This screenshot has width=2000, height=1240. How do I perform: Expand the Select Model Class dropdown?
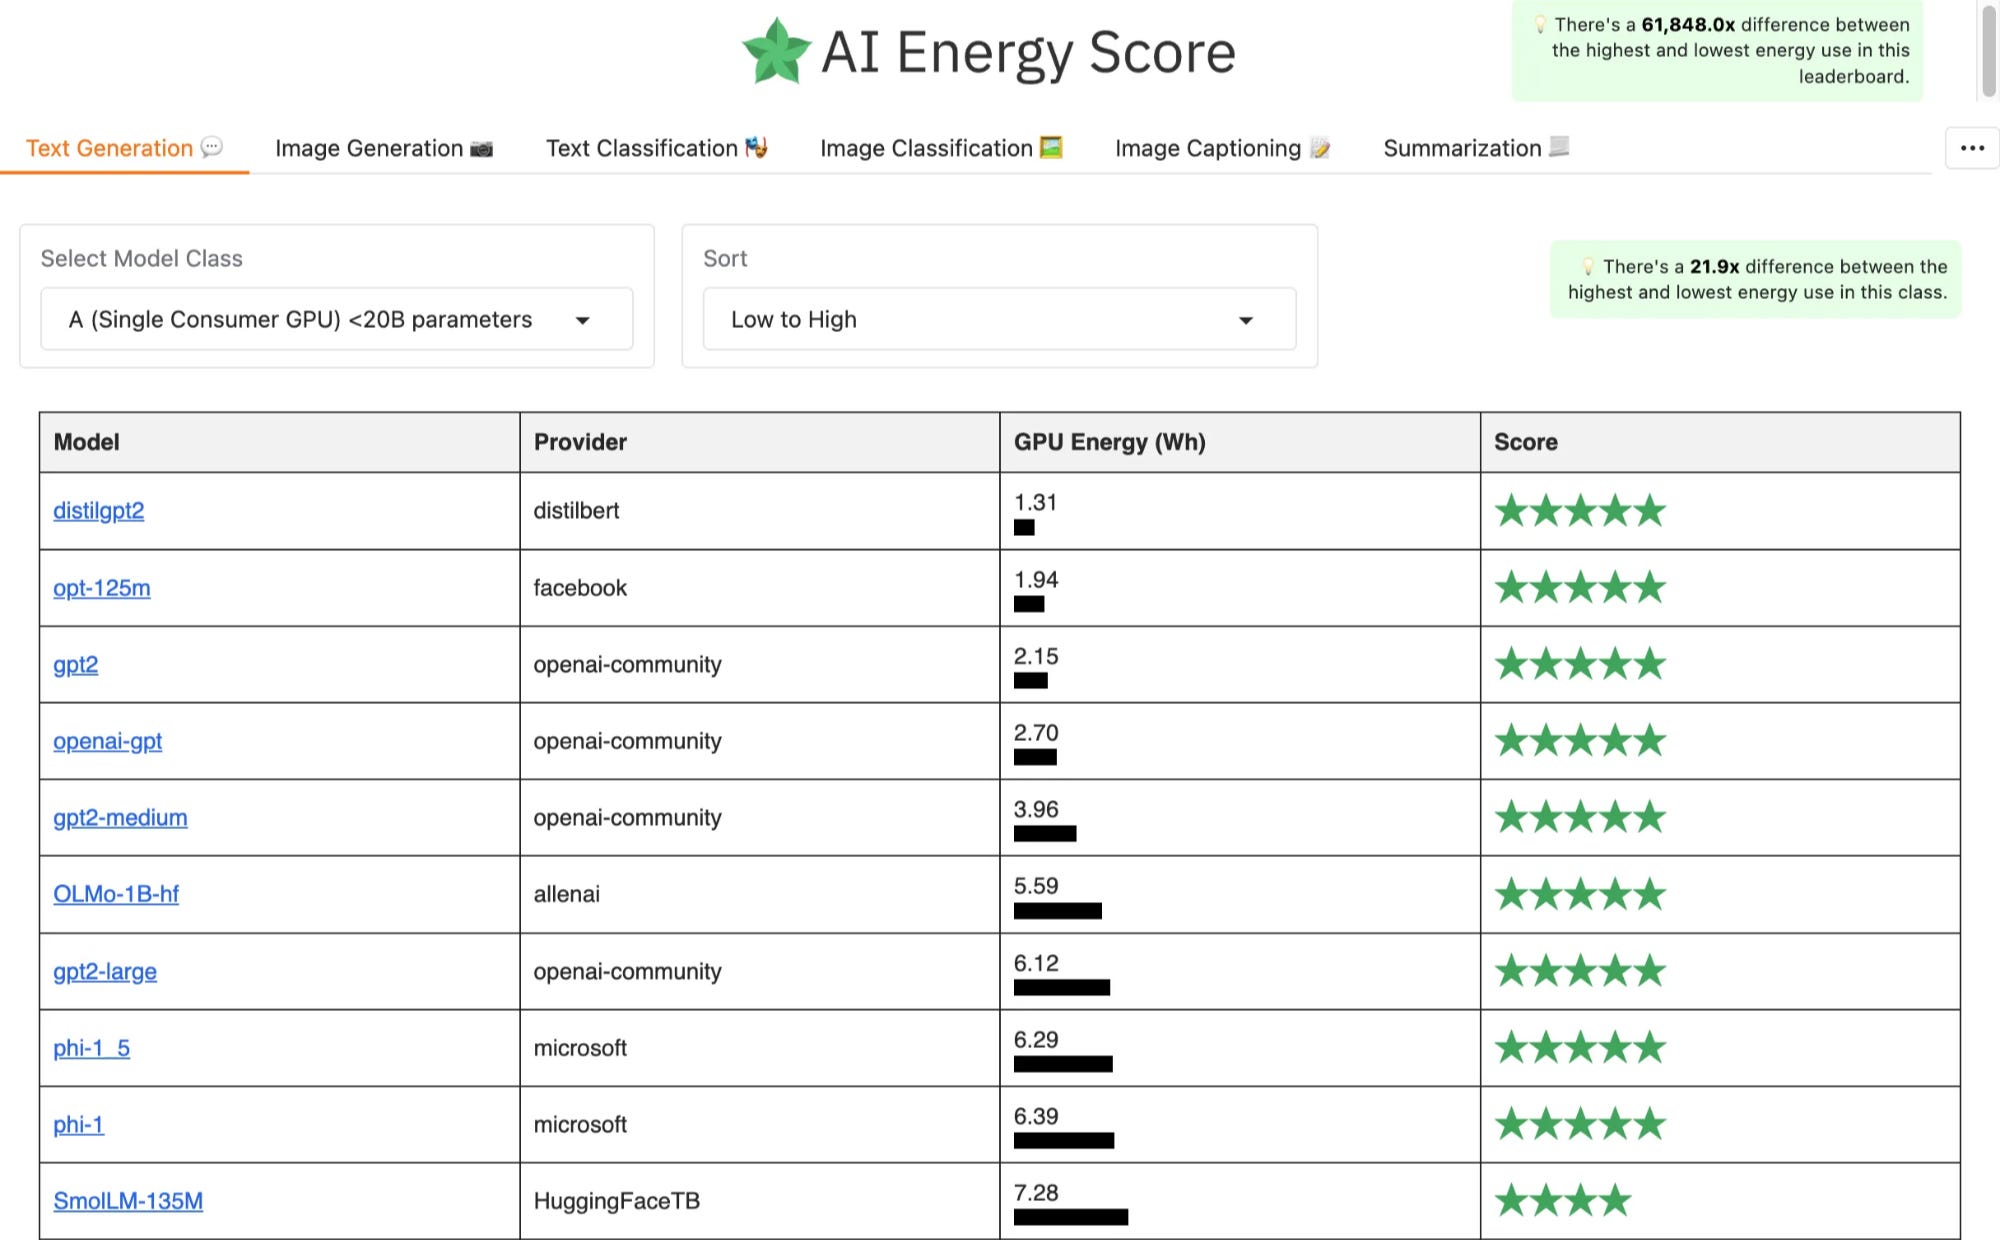point(336,319)
